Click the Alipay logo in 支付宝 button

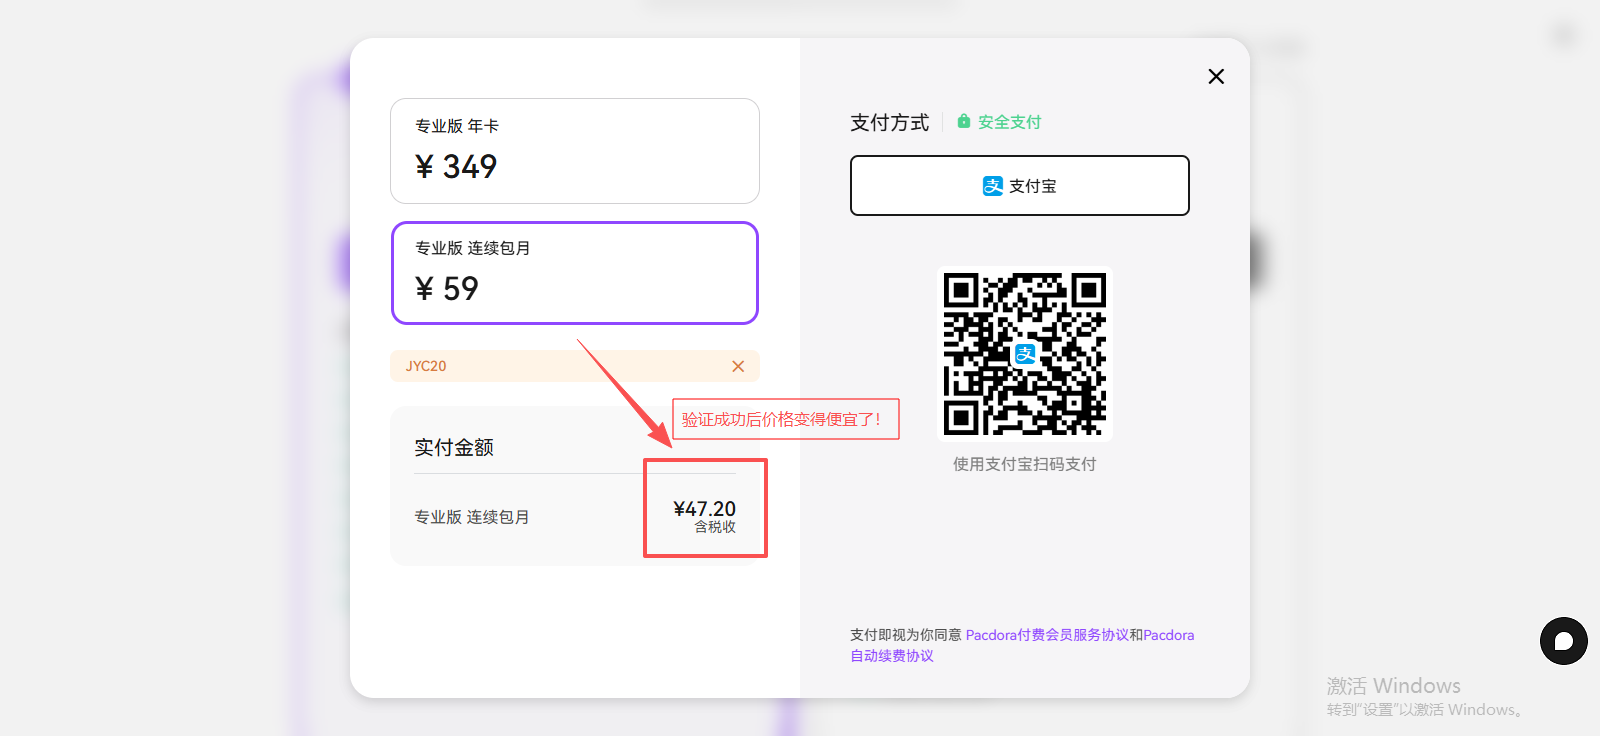point(992,186)
